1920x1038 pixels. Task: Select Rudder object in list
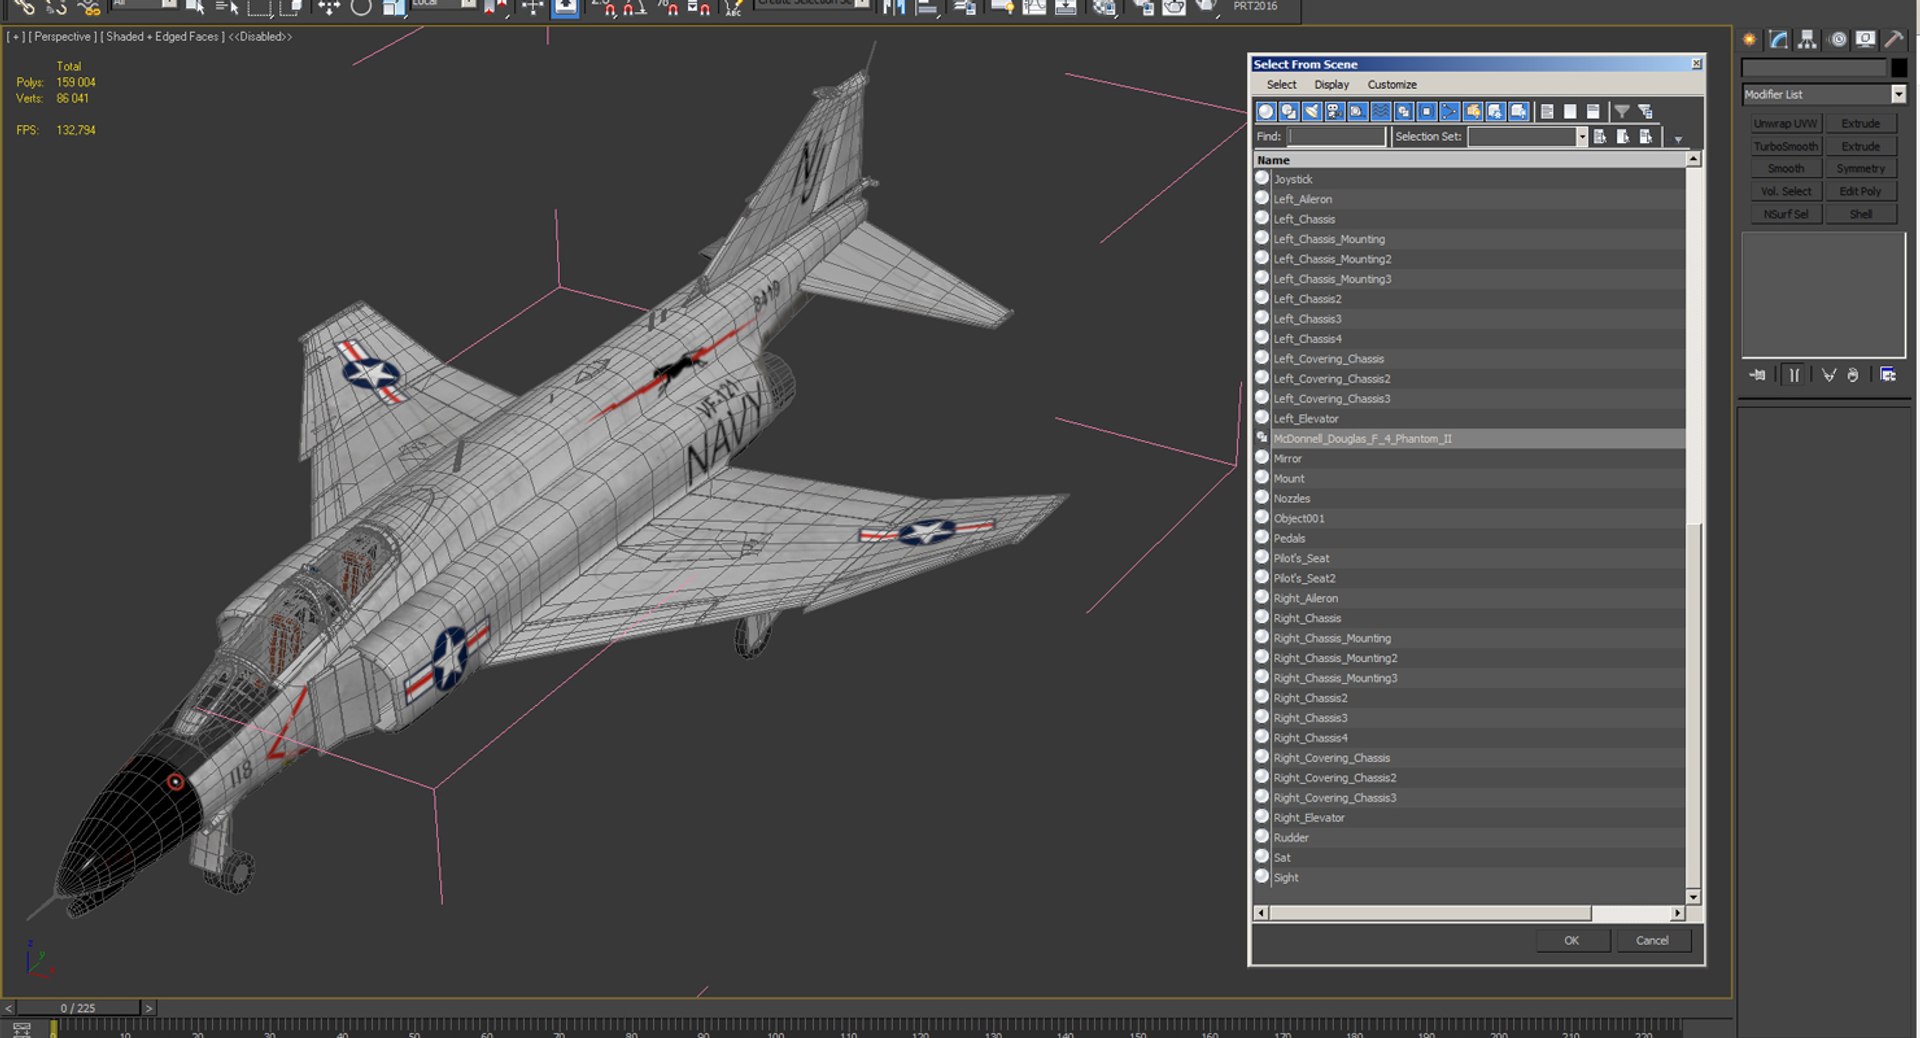pos(1470,838)
